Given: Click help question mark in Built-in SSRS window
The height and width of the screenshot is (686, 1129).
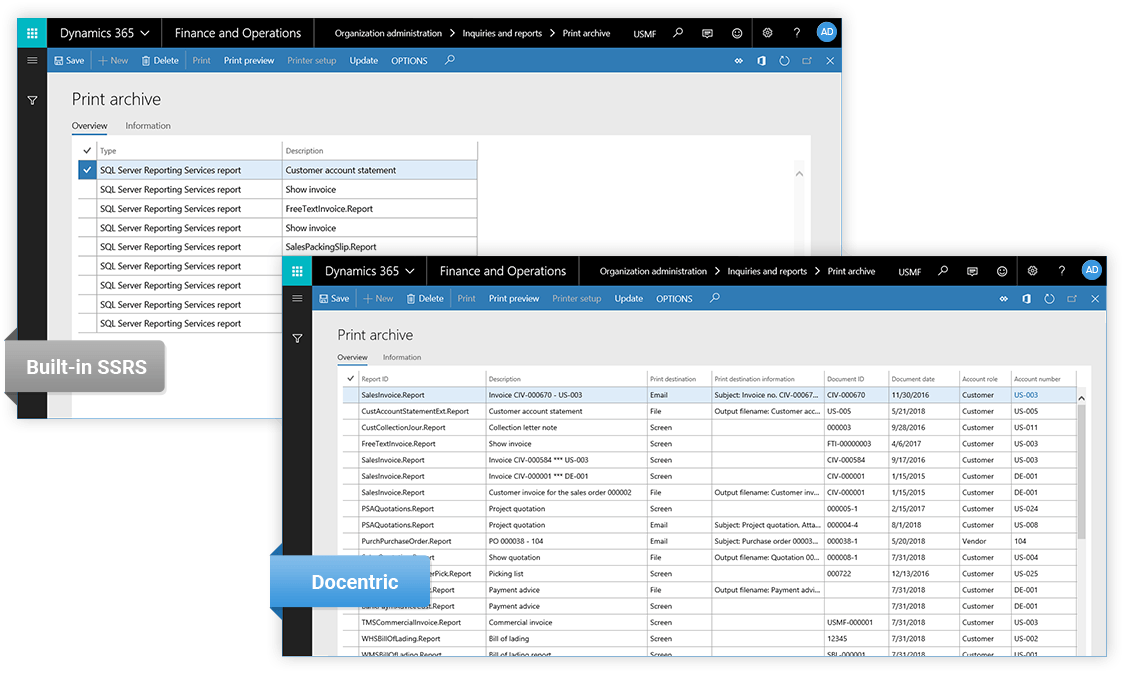Looking at the screenshot, I should click(x=796, y=33).
